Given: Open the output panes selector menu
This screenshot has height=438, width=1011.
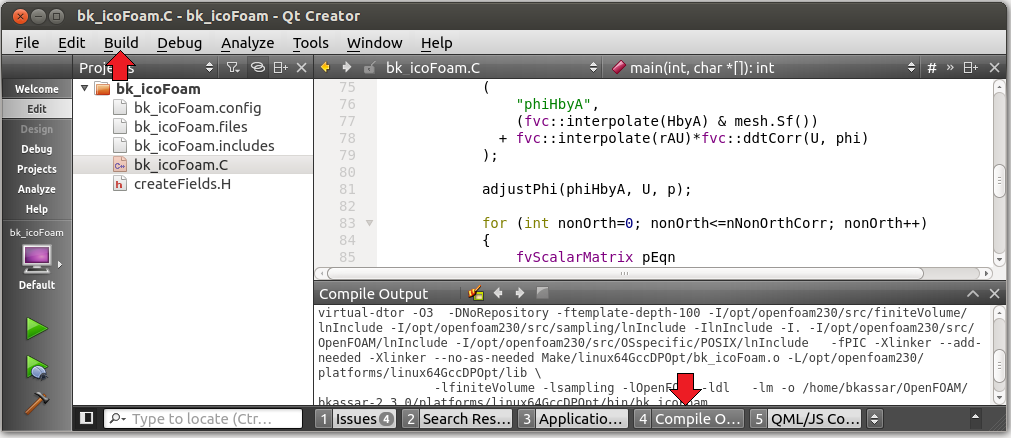Looking at the screenshot, I should point(874,419).
